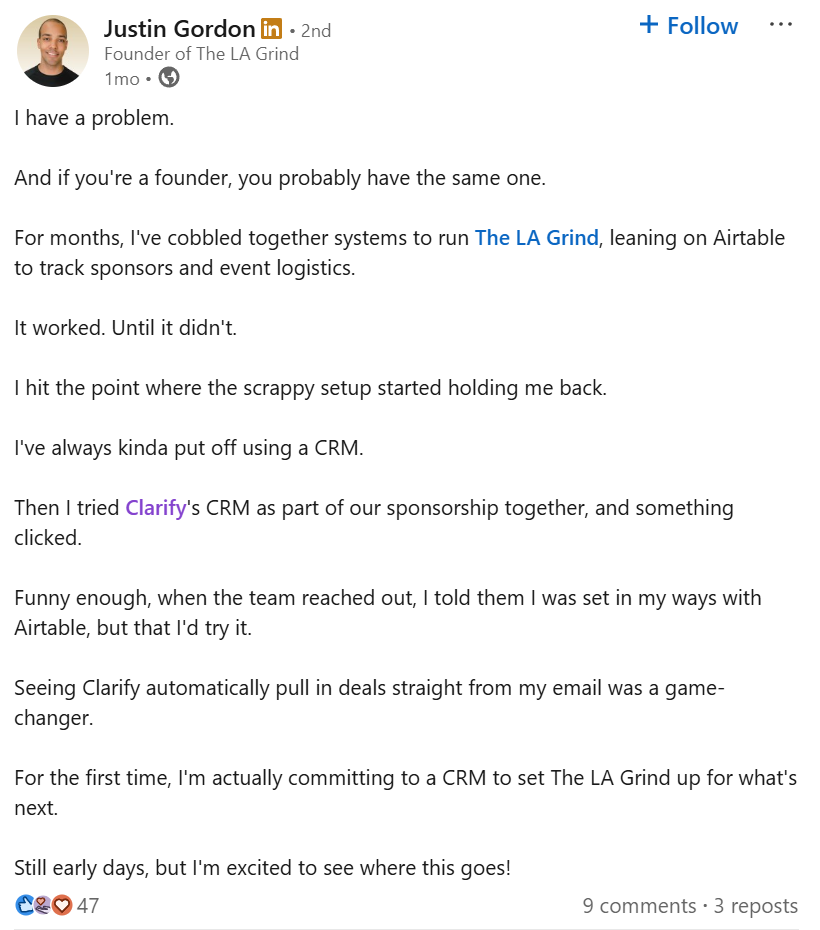
Task: Click the '2nd' connection degree label
Action: click(316, 30)
